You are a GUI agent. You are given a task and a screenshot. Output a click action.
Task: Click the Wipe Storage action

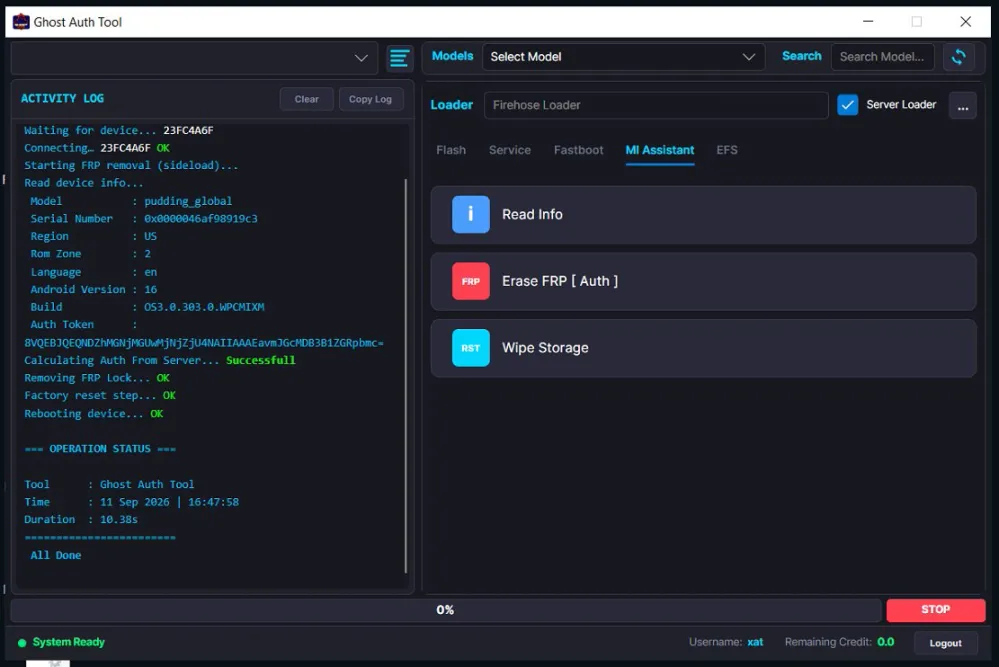point(703,348)
